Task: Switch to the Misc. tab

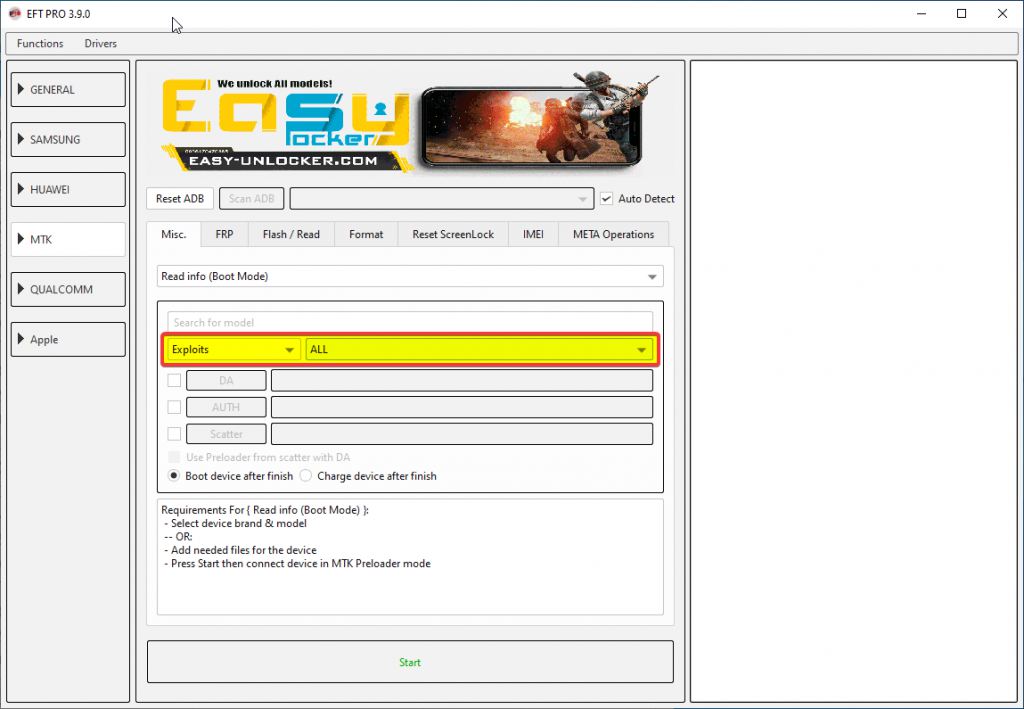Action: (174, 234)
